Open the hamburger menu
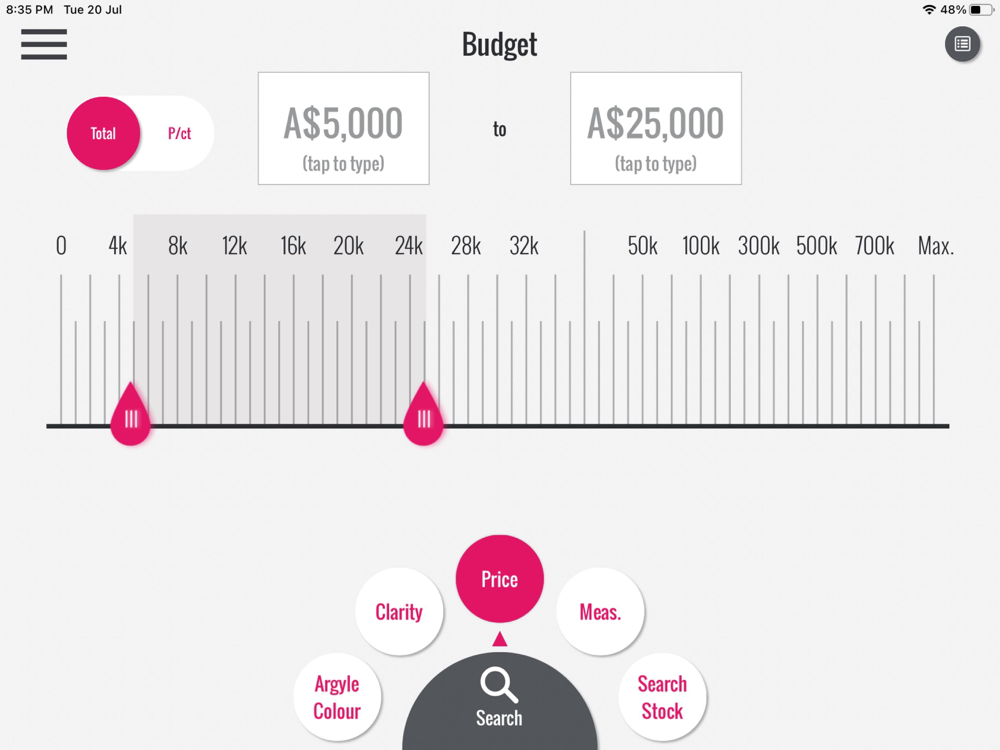The width and height of the screenshot is (1000, 750). (x=44, y=44)
